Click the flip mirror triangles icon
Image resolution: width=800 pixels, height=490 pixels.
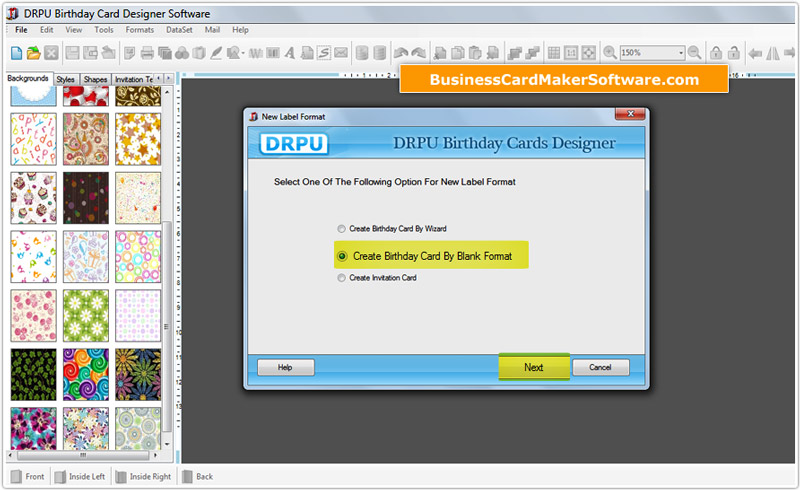coord(772,53)
